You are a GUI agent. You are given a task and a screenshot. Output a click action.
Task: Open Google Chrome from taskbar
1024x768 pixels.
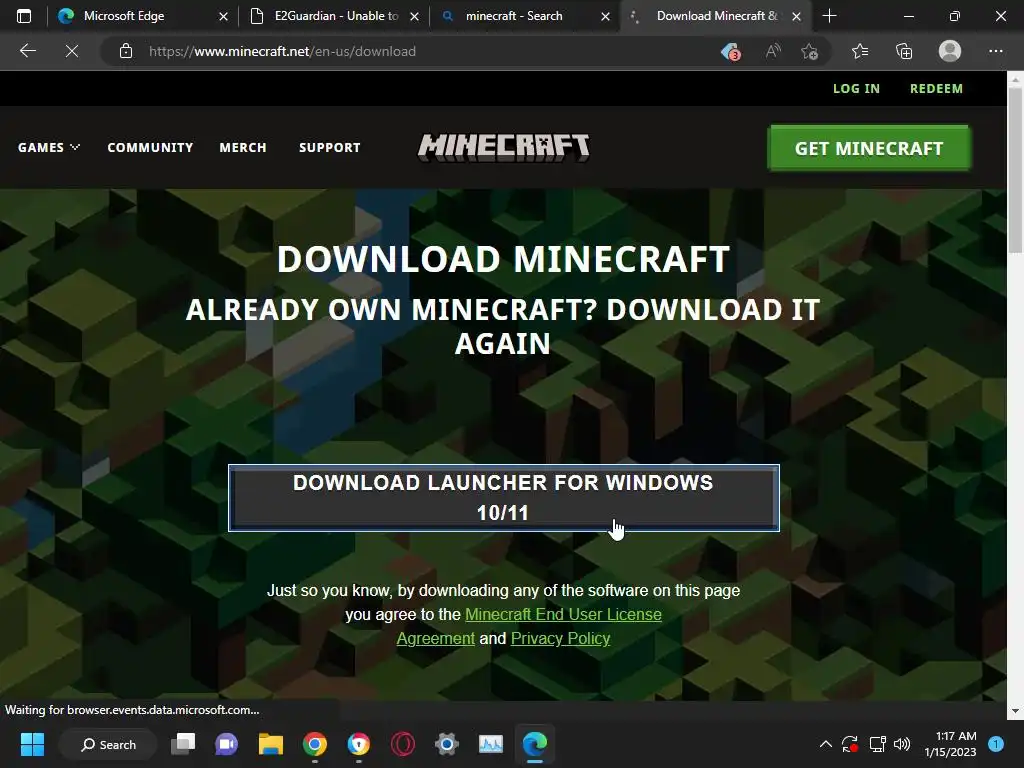point(315,744)
